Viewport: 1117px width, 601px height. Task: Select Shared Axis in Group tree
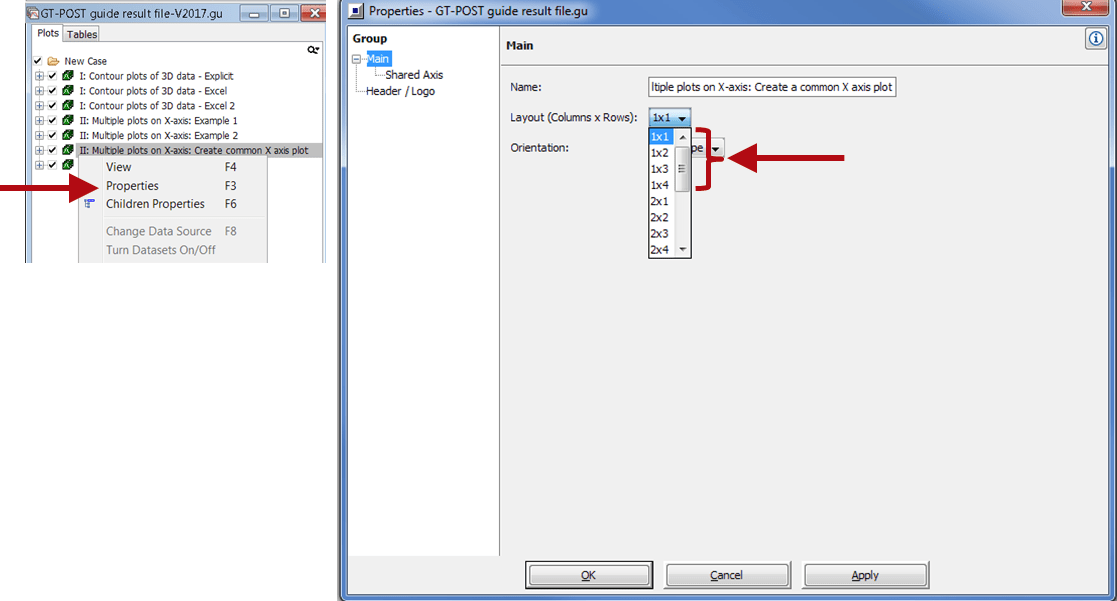click(x=414, y=75)
